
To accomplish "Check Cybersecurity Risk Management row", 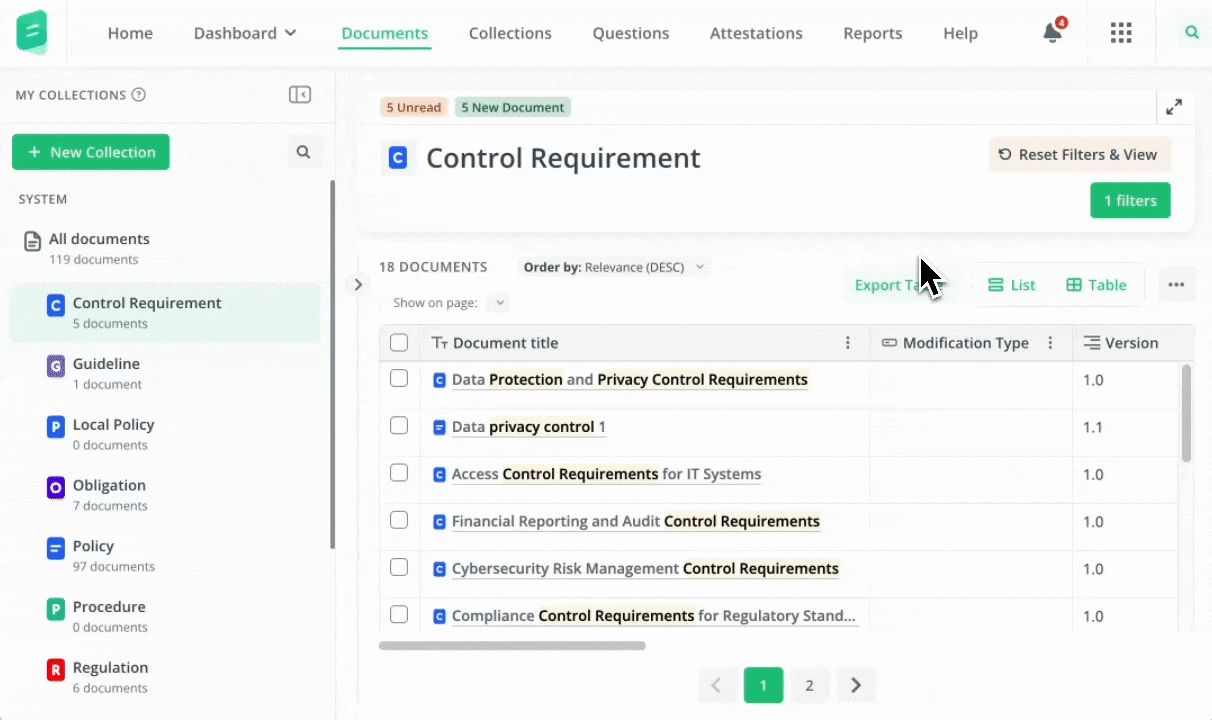I will click(399, 567).
